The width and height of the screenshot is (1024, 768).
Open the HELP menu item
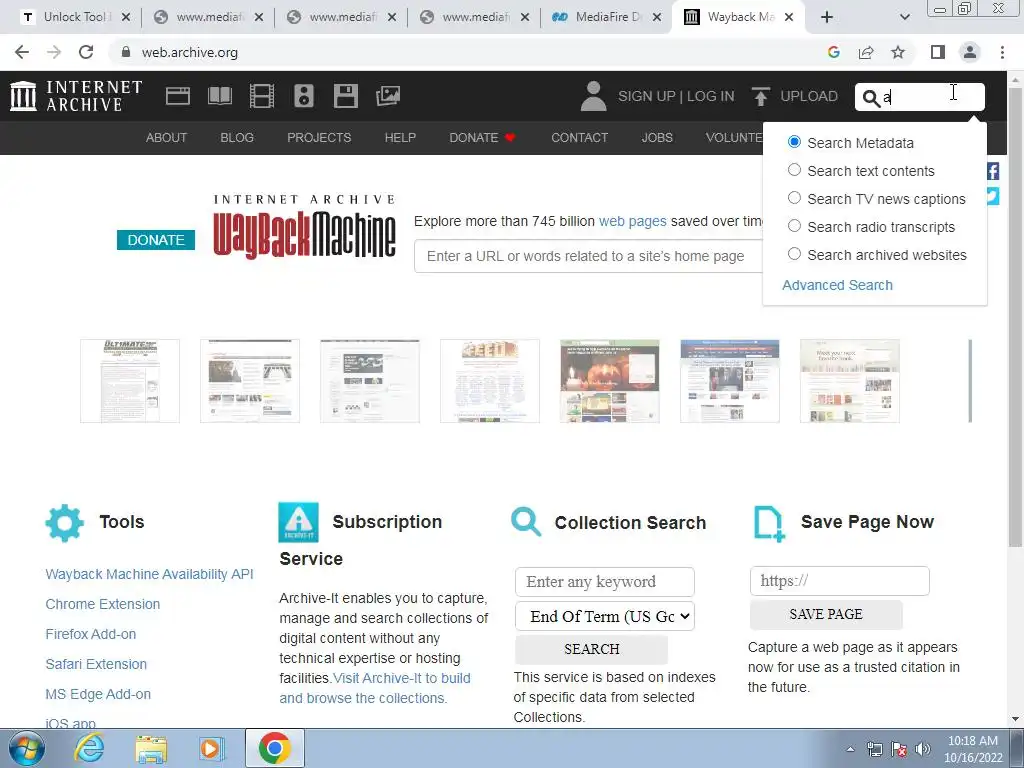point(400,138)
